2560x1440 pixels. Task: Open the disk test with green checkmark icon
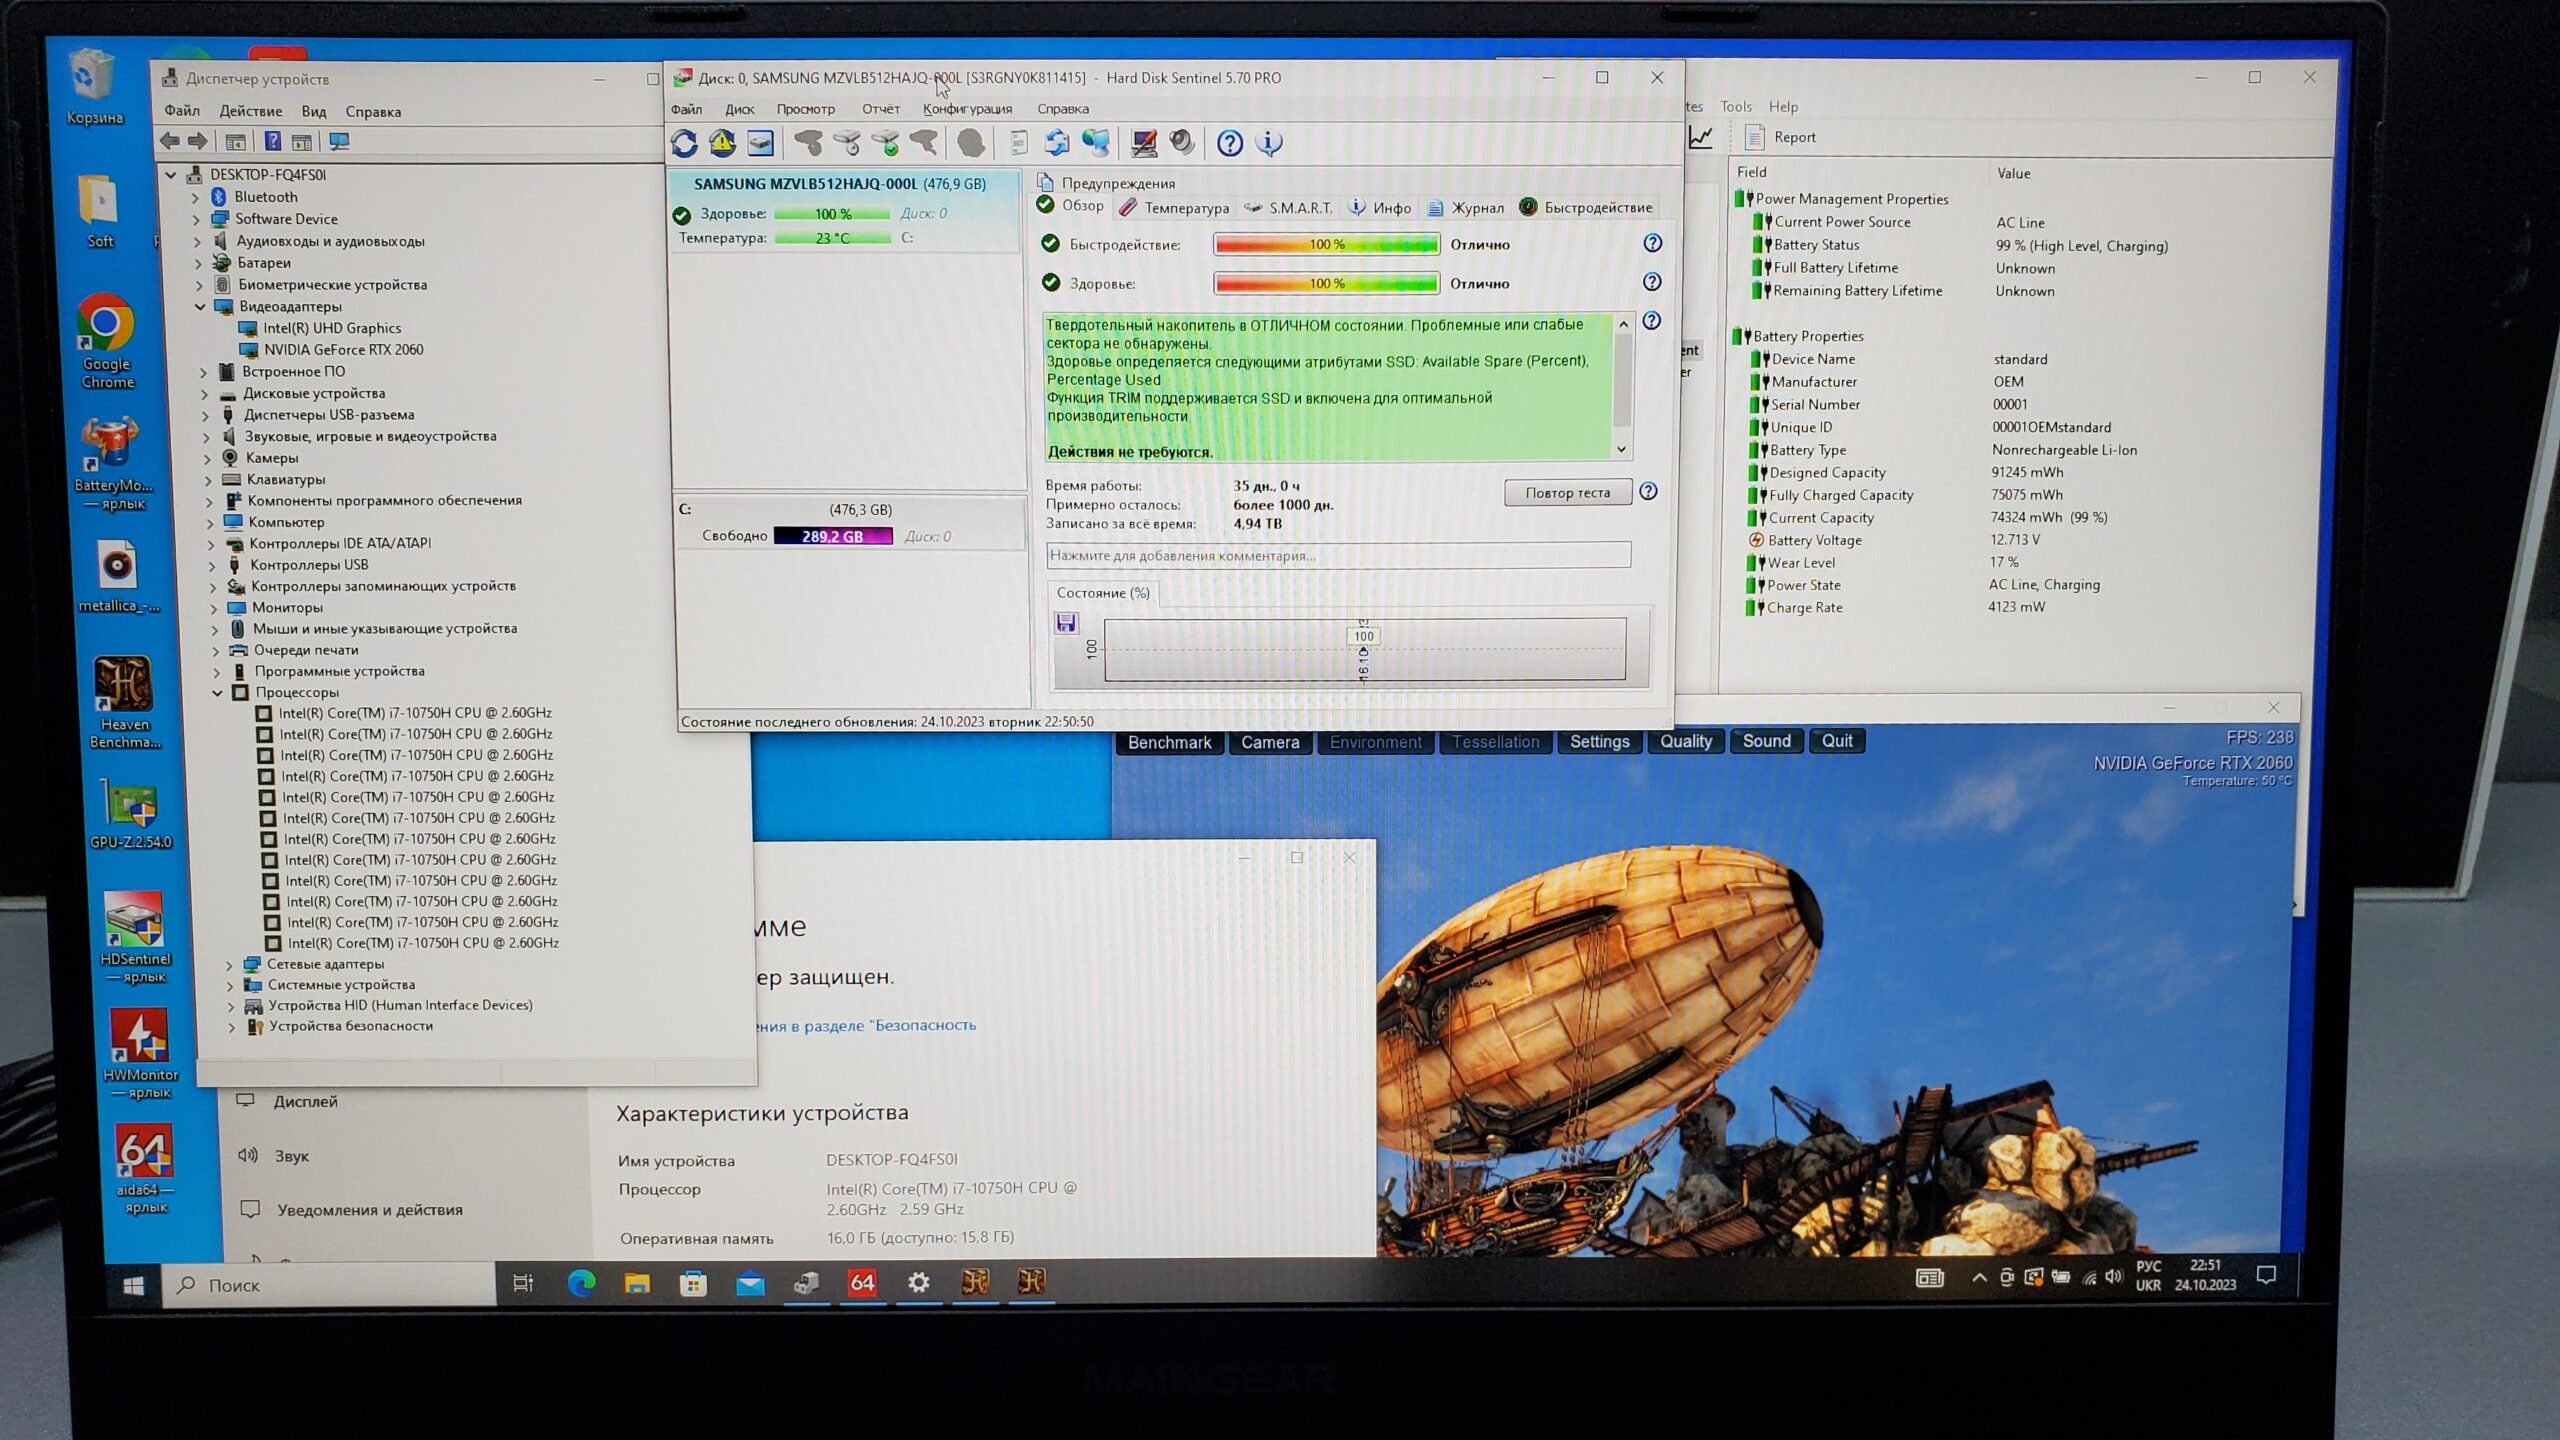coord(886,143)
